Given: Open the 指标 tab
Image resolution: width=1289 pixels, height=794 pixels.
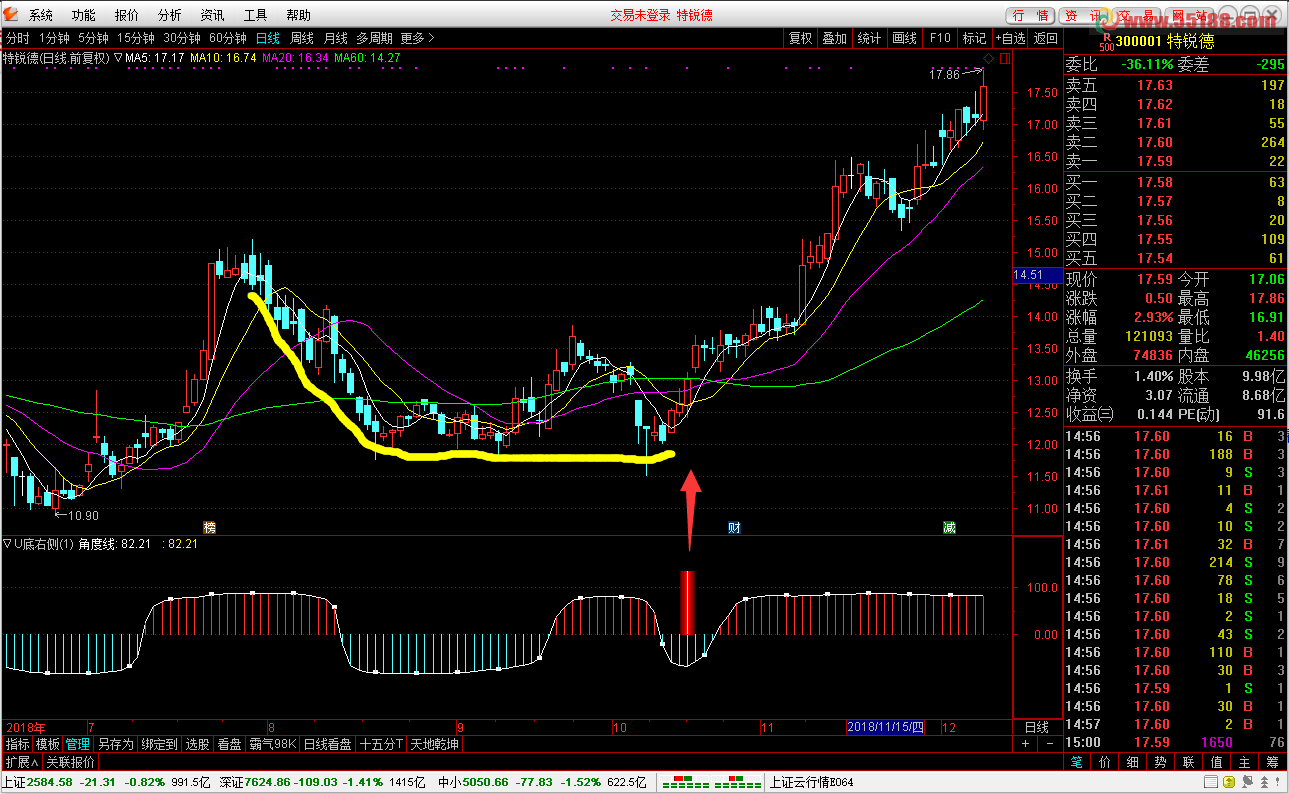Looking at the screenshot, I should 17,744.
